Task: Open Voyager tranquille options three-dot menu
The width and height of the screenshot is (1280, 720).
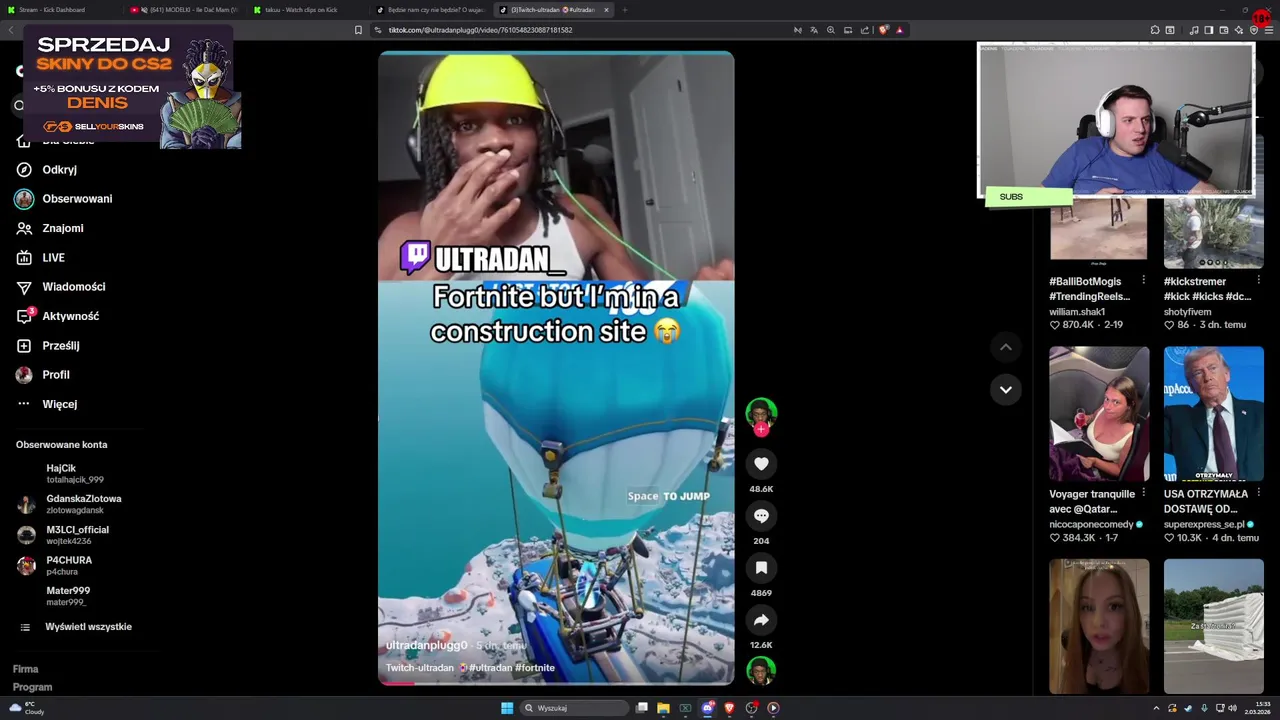Action: click(x=1143, y=493)
